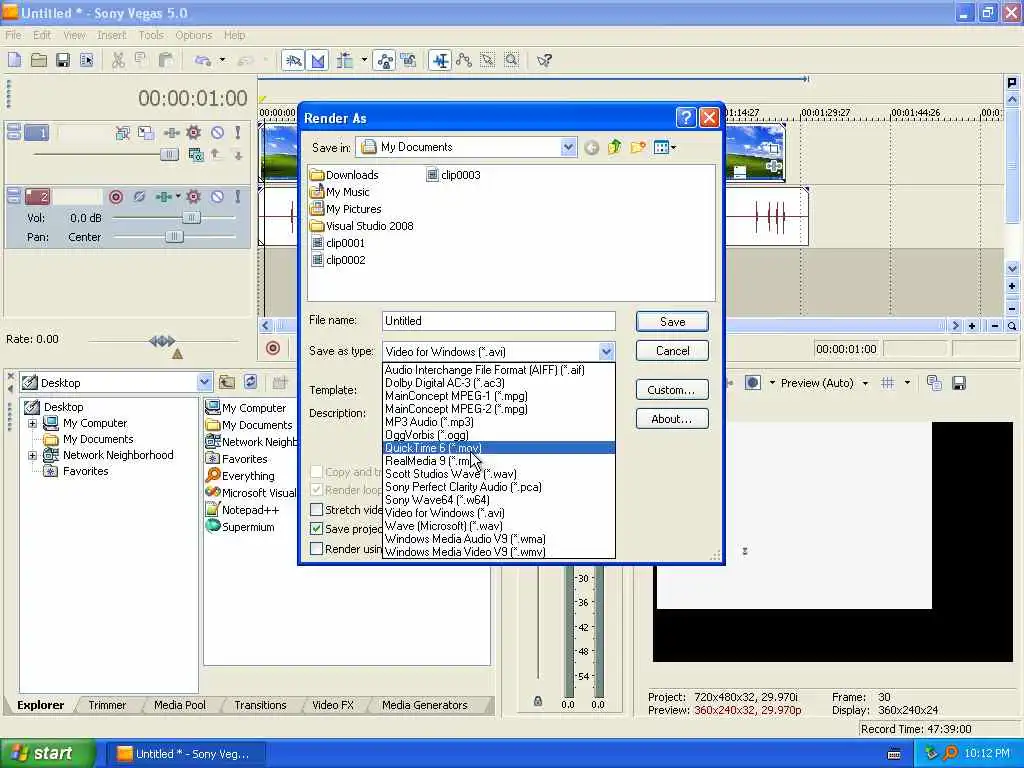Open the View Menu icon in Render As
Screen dimensions: 1024x768
click(664, 148)
